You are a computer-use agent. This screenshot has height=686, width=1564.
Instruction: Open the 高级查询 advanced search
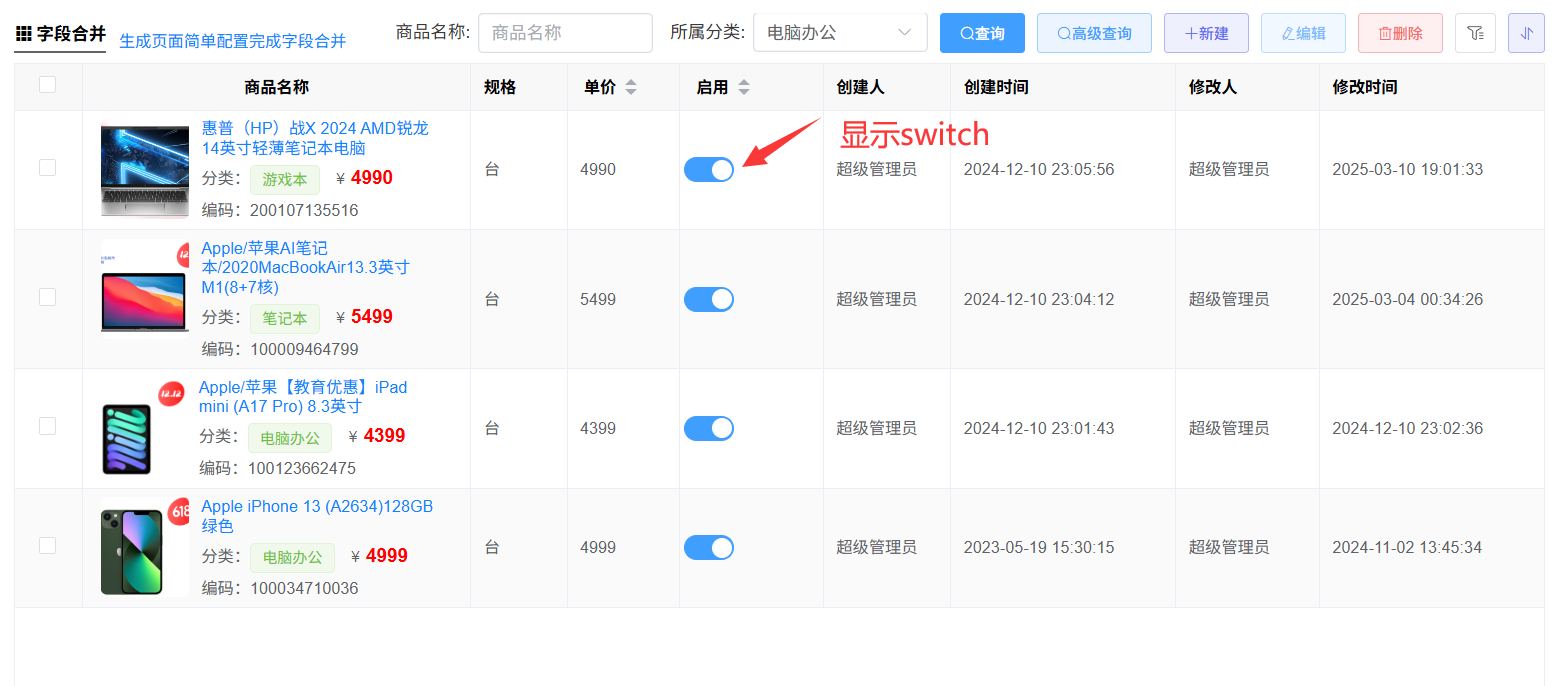pos(1094,33)
